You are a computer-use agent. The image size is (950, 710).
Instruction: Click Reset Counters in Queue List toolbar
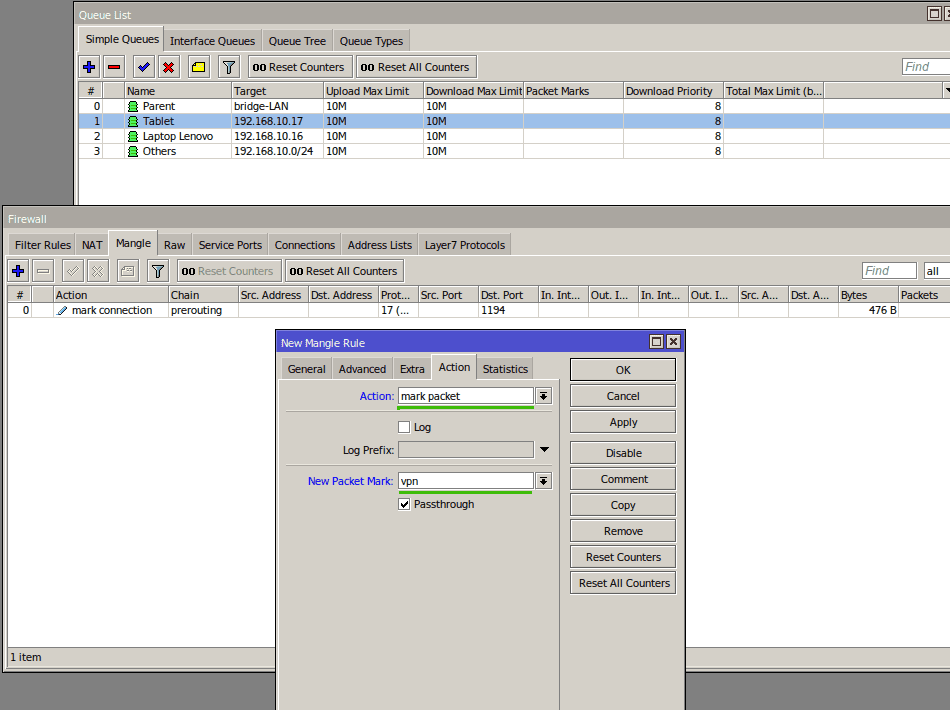coord(298,67)
